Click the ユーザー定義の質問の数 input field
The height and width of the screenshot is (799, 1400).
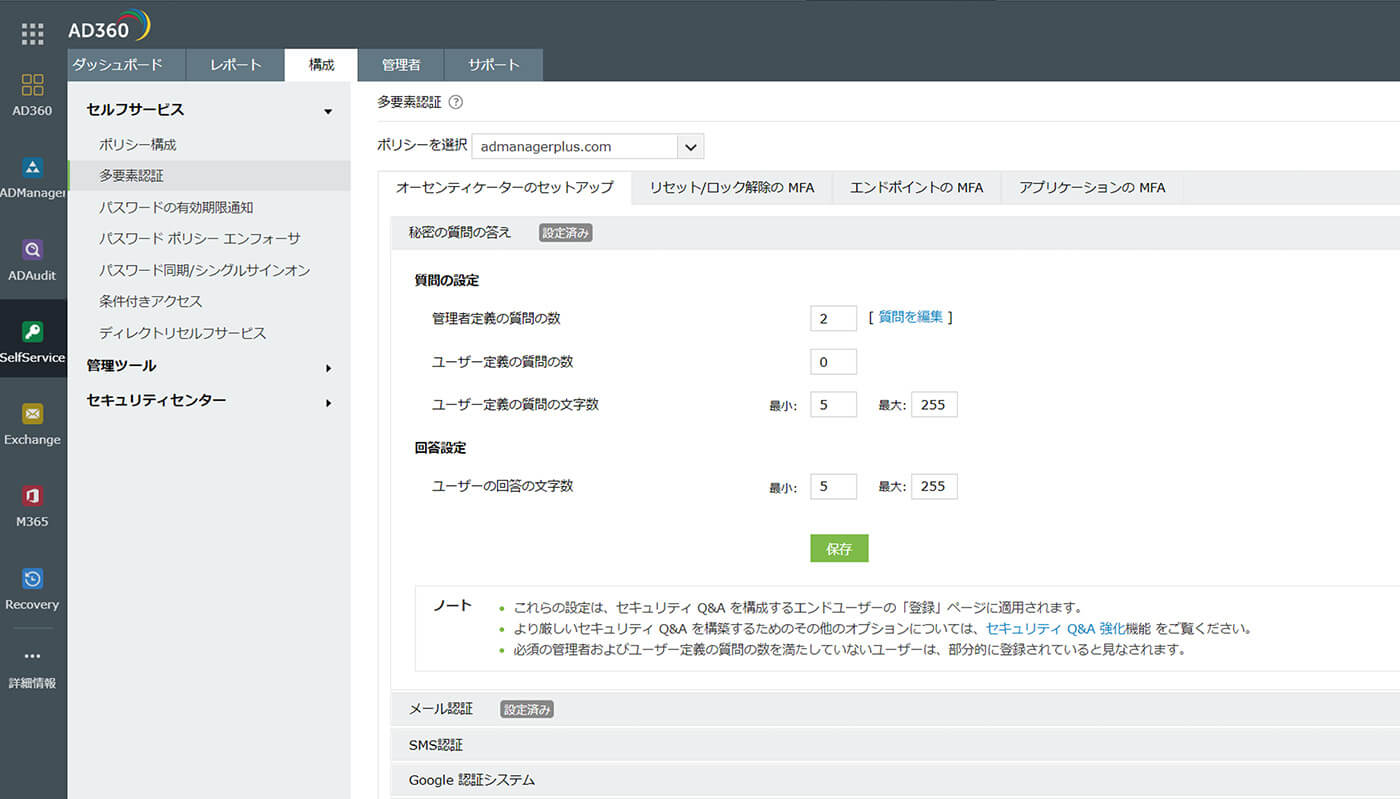pyautogui.click(x=833, y=361)
